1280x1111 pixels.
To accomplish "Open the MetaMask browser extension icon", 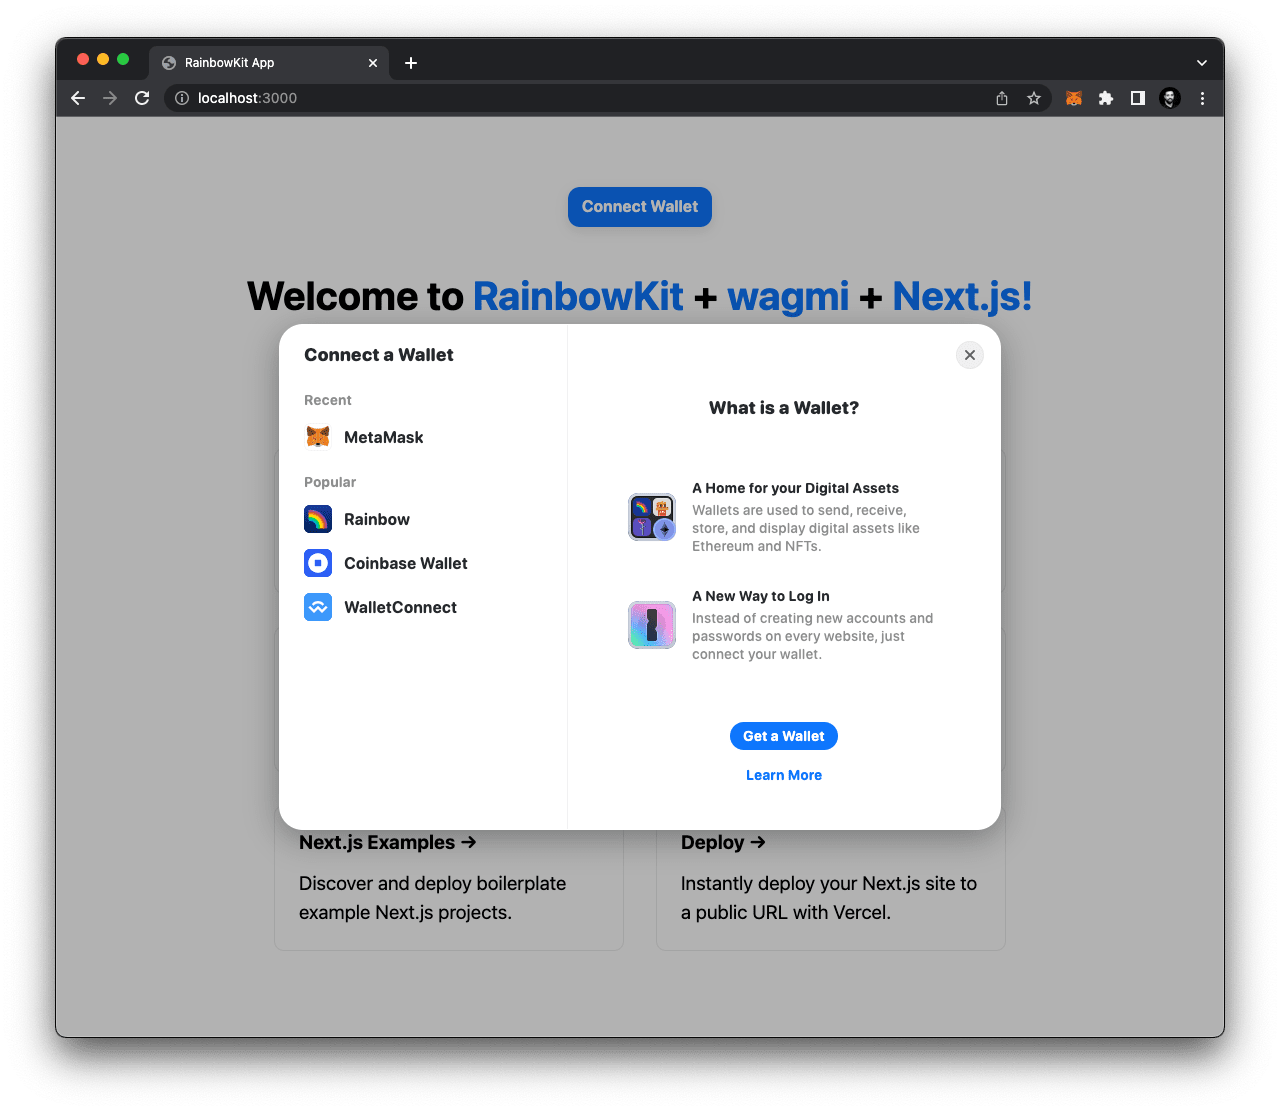I will click(1074, 98).
